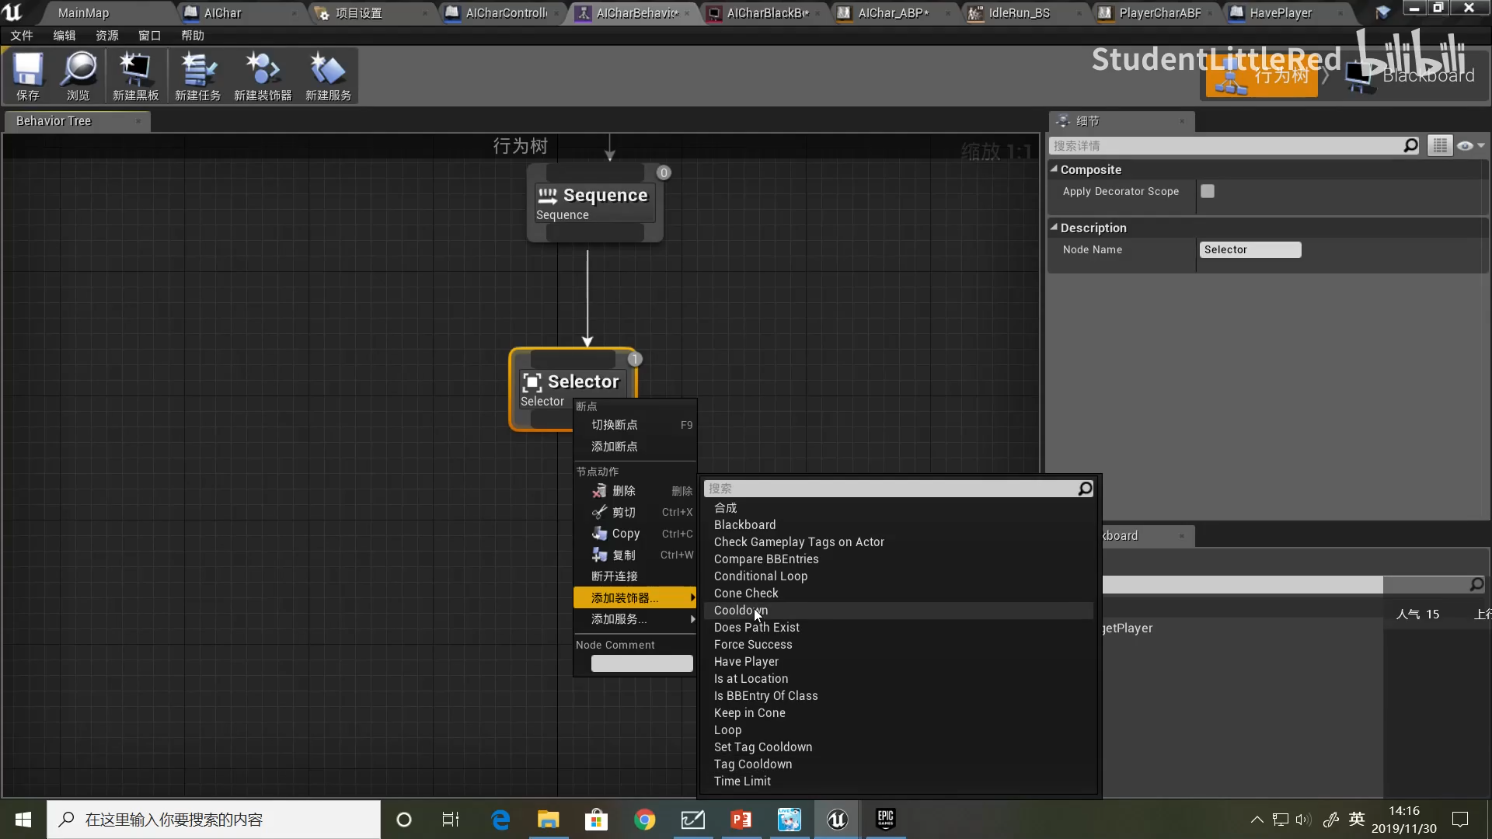
Task: Enable Apply Decorator Scope checkbox
Action: point(1207,191)
